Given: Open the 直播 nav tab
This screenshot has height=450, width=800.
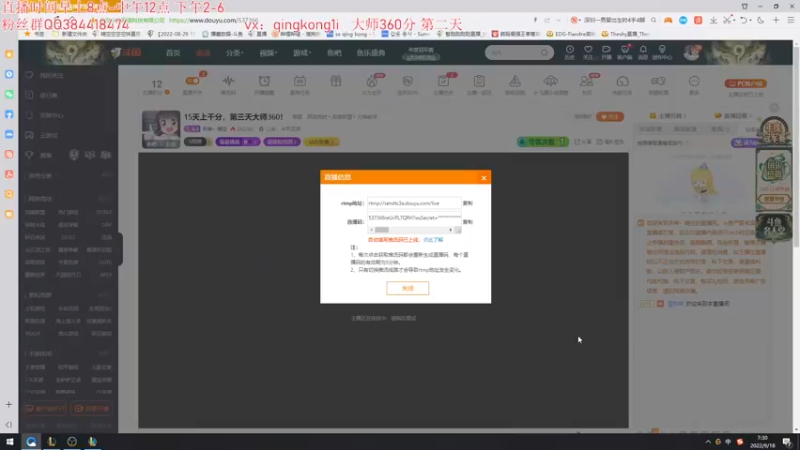Looking at the screenshot, I should click(203, 53).
